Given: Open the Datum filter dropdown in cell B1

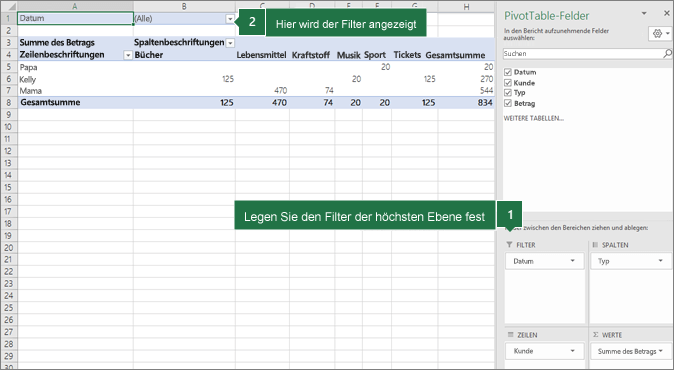Looking at the screenshot, I should [230, 19].
